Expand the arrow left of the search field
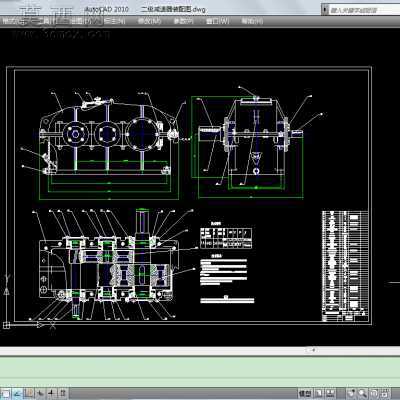Viewport: 400px width, 400px height. coord(325,10)
